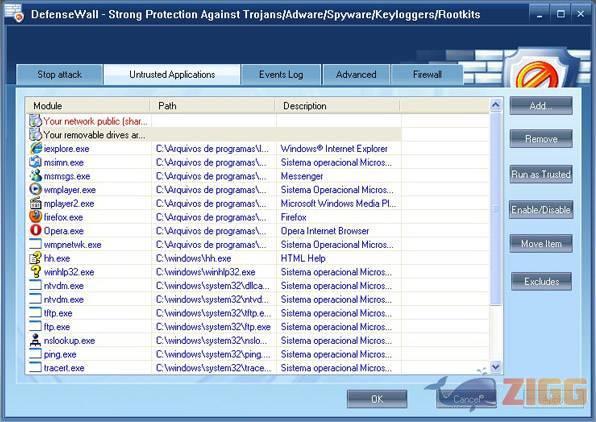Click the list scrollbar down arrow
Viewport: 596px width, 422px height.
495,367
